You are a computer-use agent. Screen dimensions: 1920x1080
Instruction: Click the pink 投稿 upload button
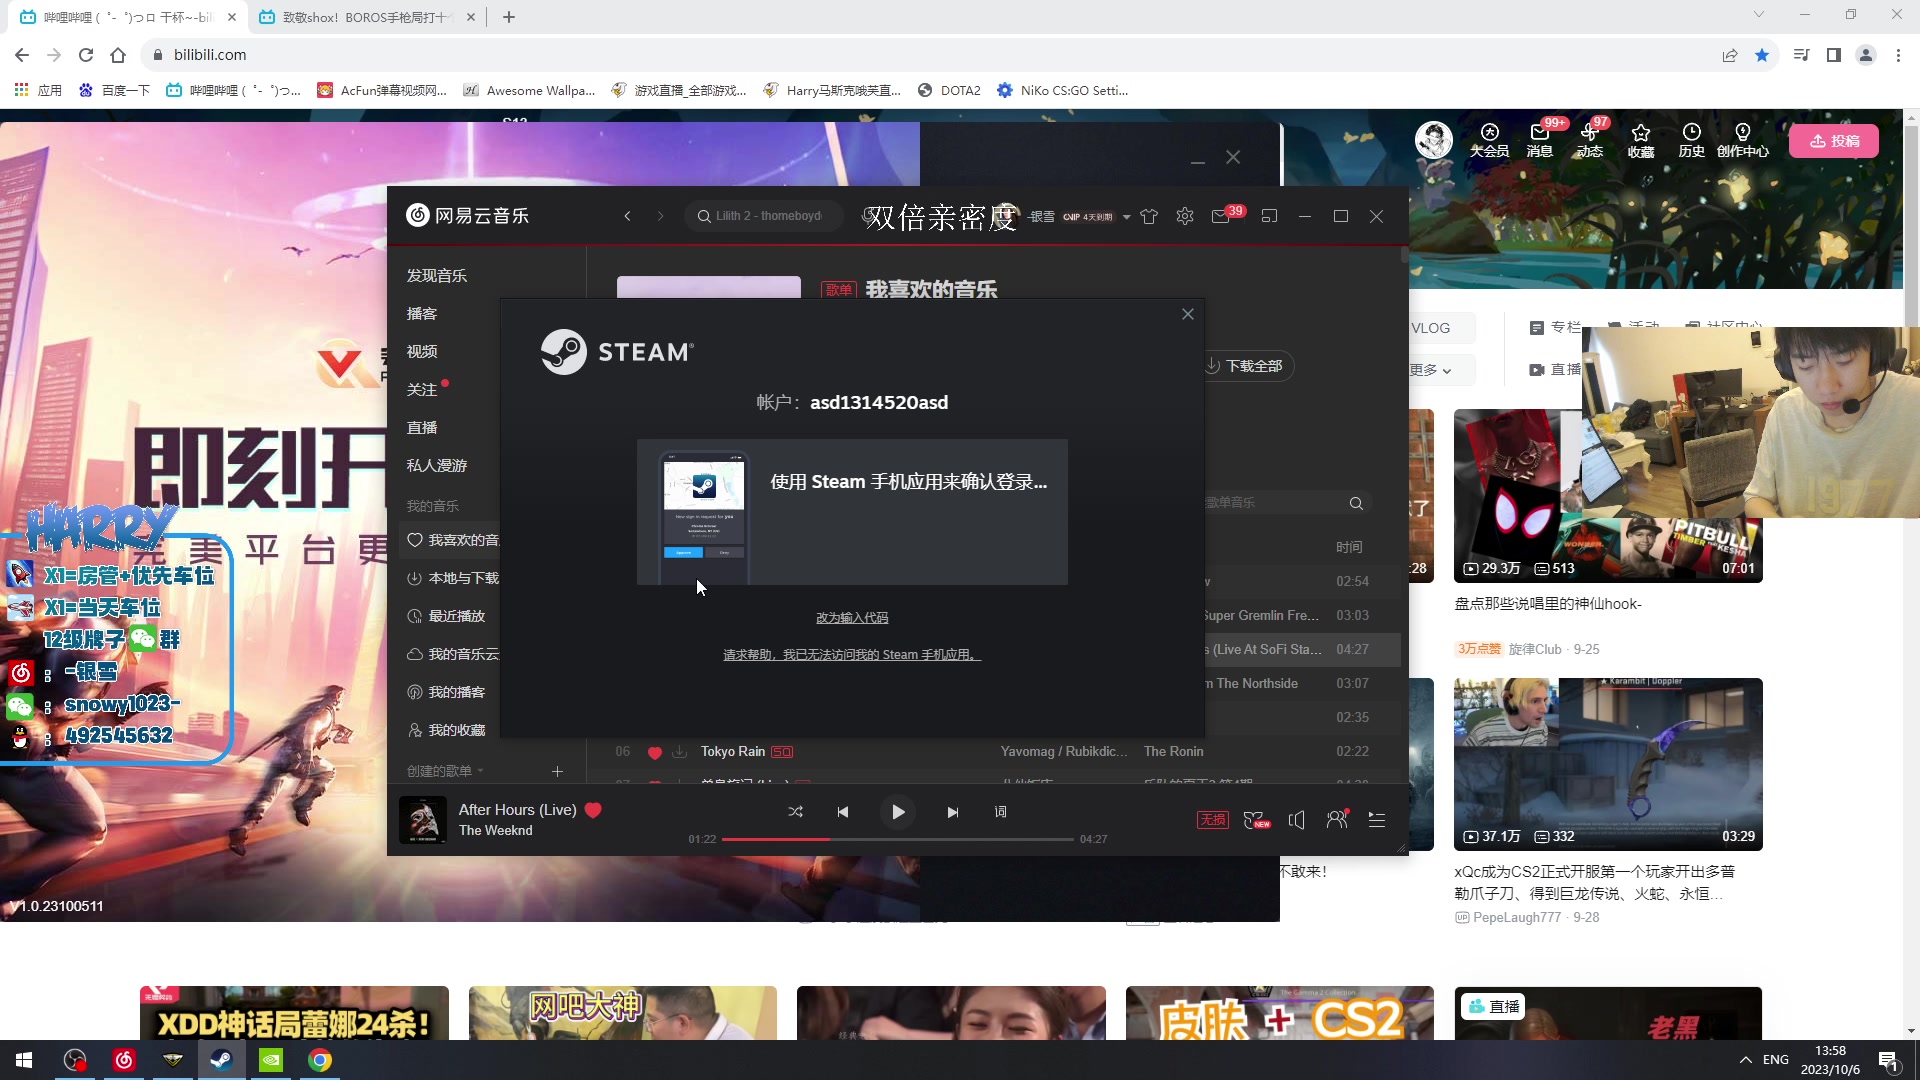(1834, 141)
